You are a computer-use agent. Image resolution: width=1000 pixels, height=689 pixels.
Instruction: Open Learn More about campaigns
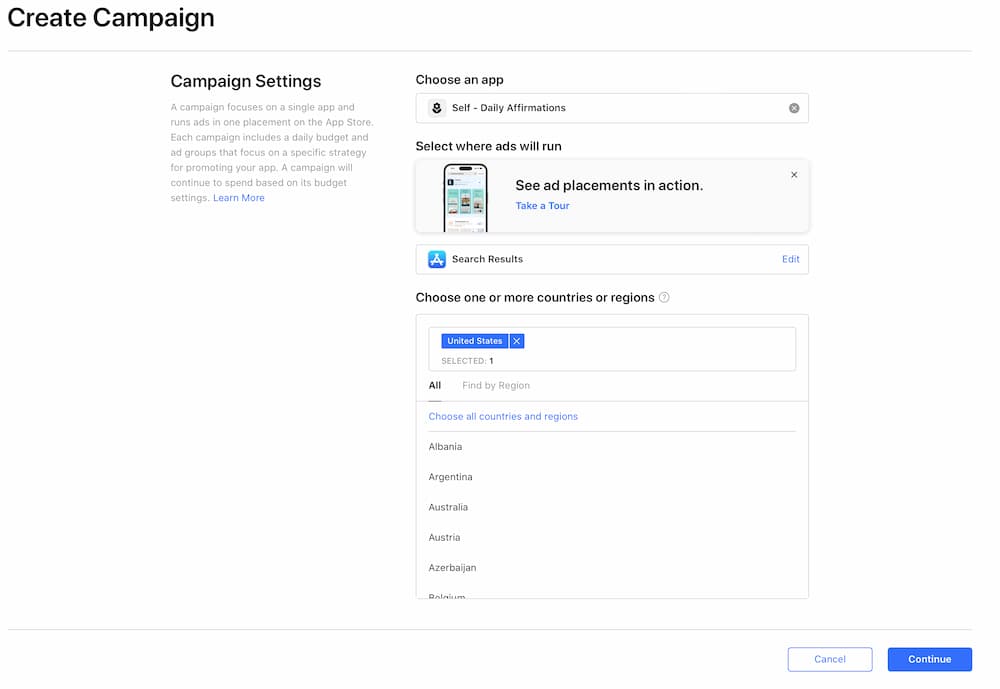pos(238,197)
